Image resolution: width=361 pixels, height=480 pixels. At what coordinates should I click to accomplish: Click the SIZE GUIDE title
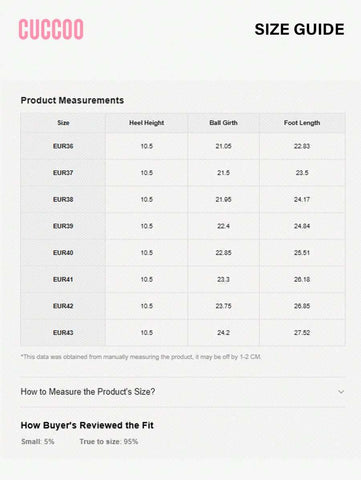(x=299, y=29)
